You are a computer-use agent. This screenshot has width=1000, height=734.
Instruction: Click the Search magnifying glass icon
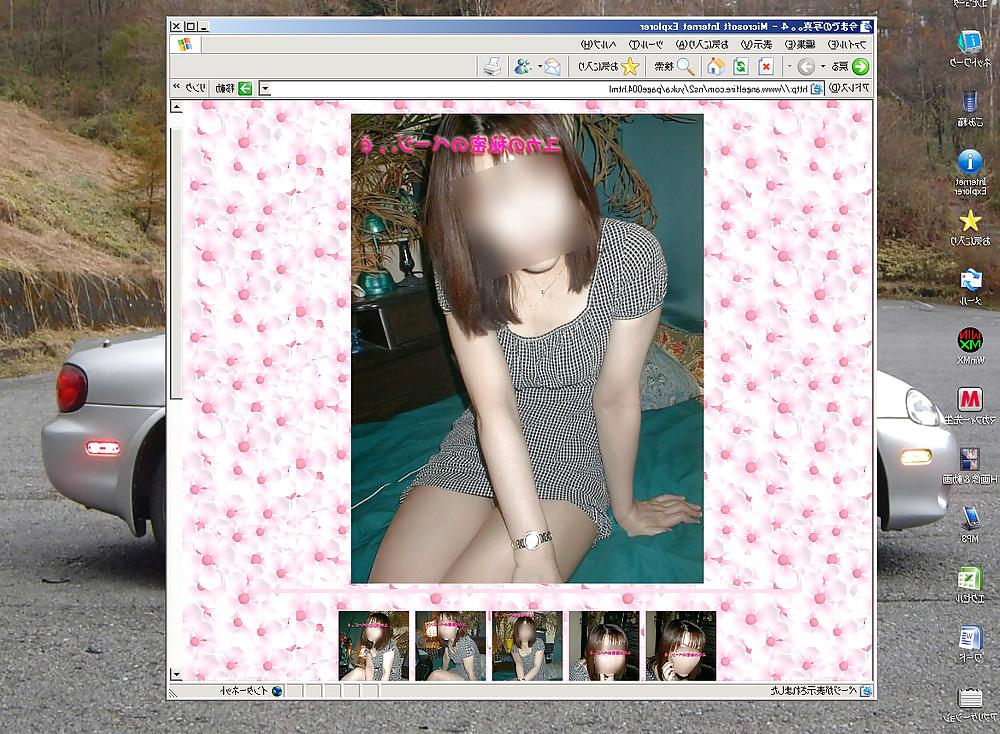coord(685,66)
